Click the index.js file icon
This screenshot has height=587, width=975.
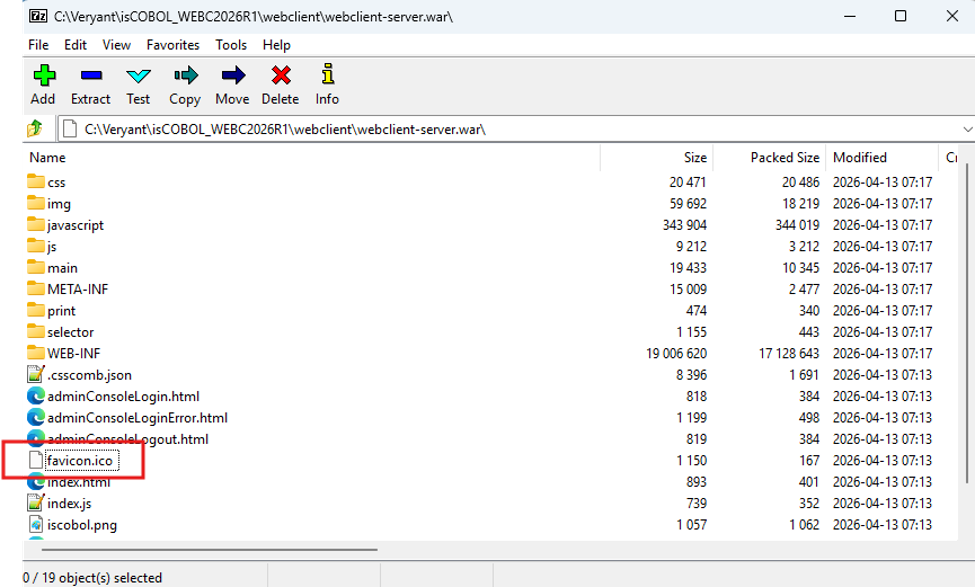pos(36,502)
